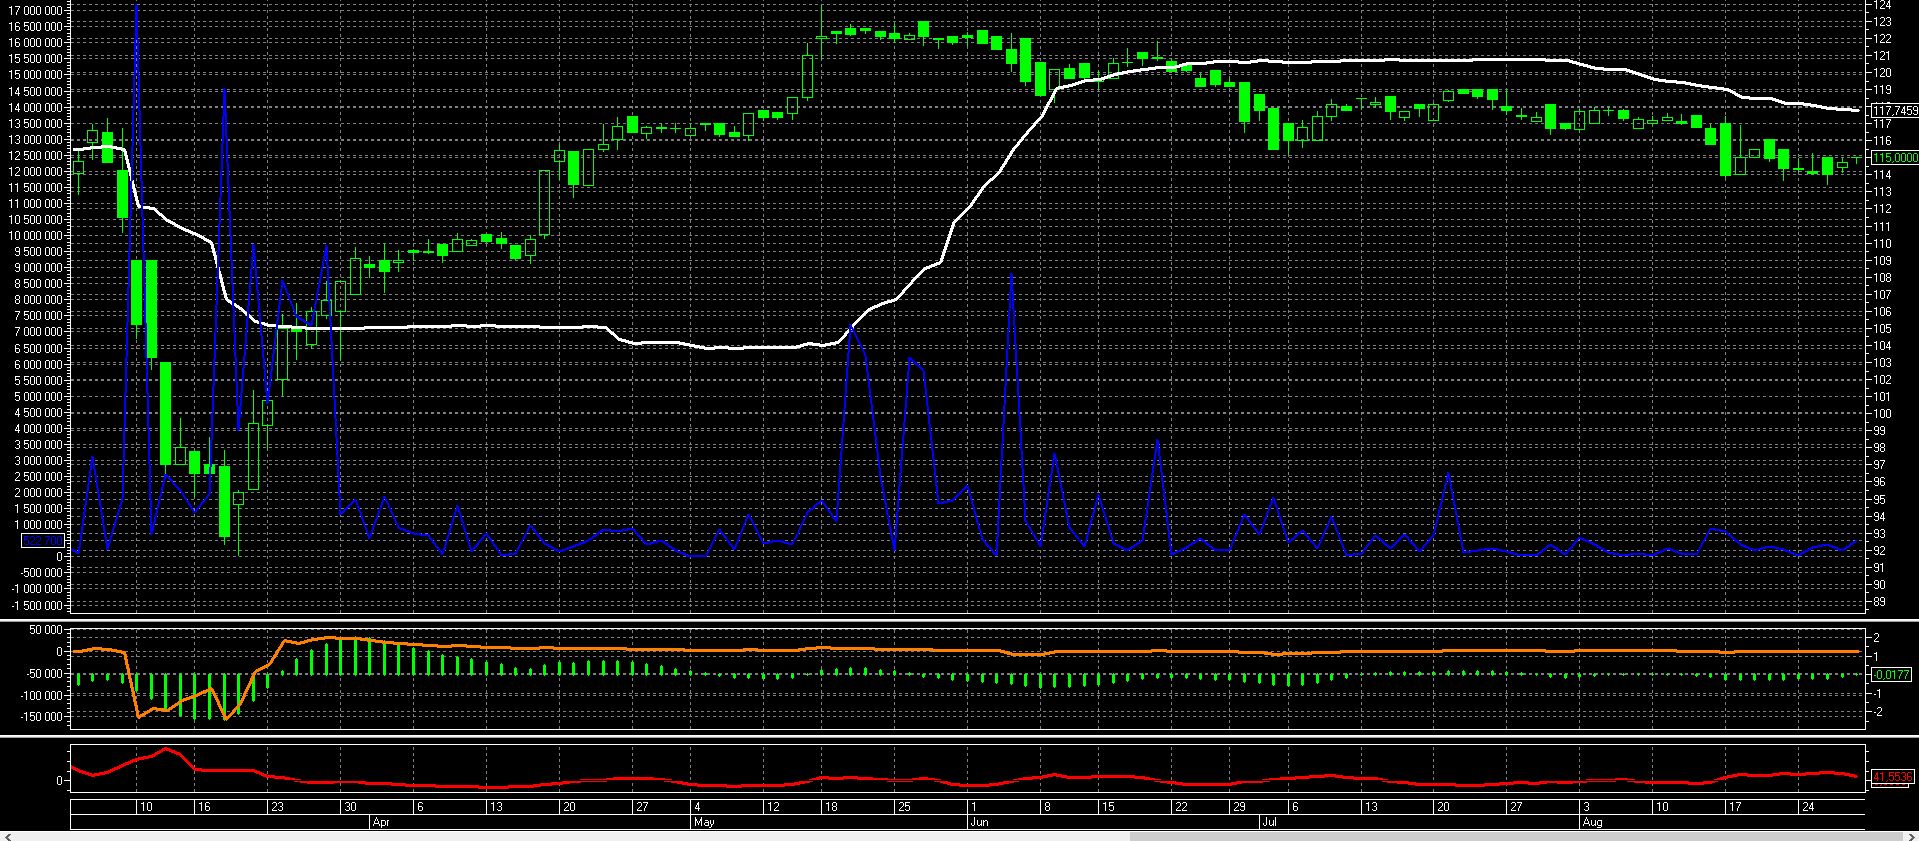Screen dimensions: 1919x841
Task: Click the date marker 25 on the time axis
Action: pos(904,806)
